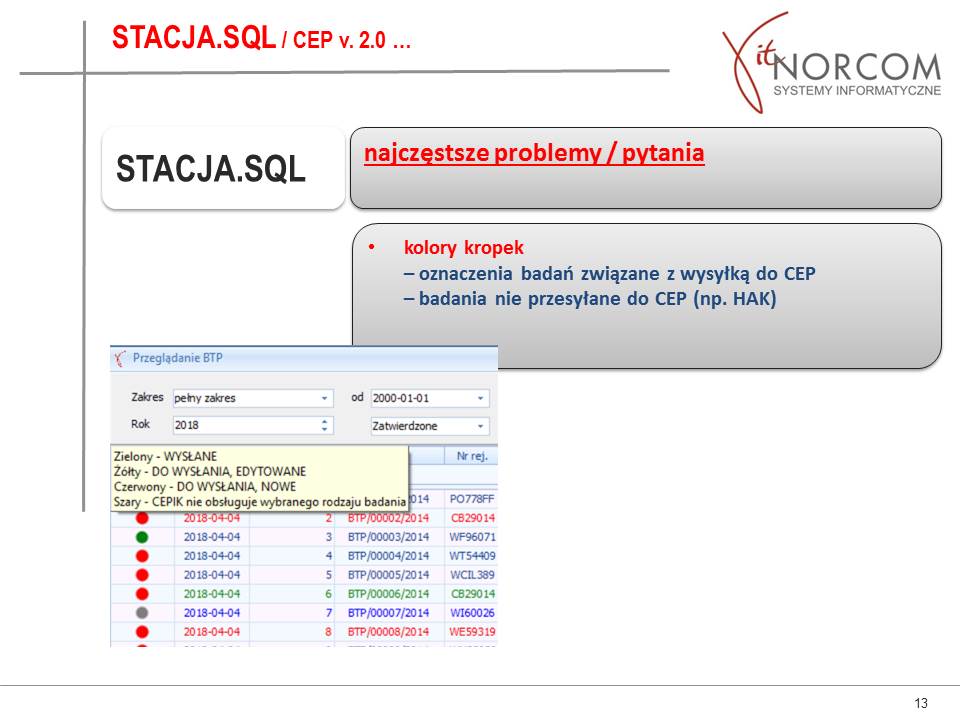Viewport: 960px width, 720px height.
Task: Click the STACJA.SQL box label
Action: click(211, 169)
